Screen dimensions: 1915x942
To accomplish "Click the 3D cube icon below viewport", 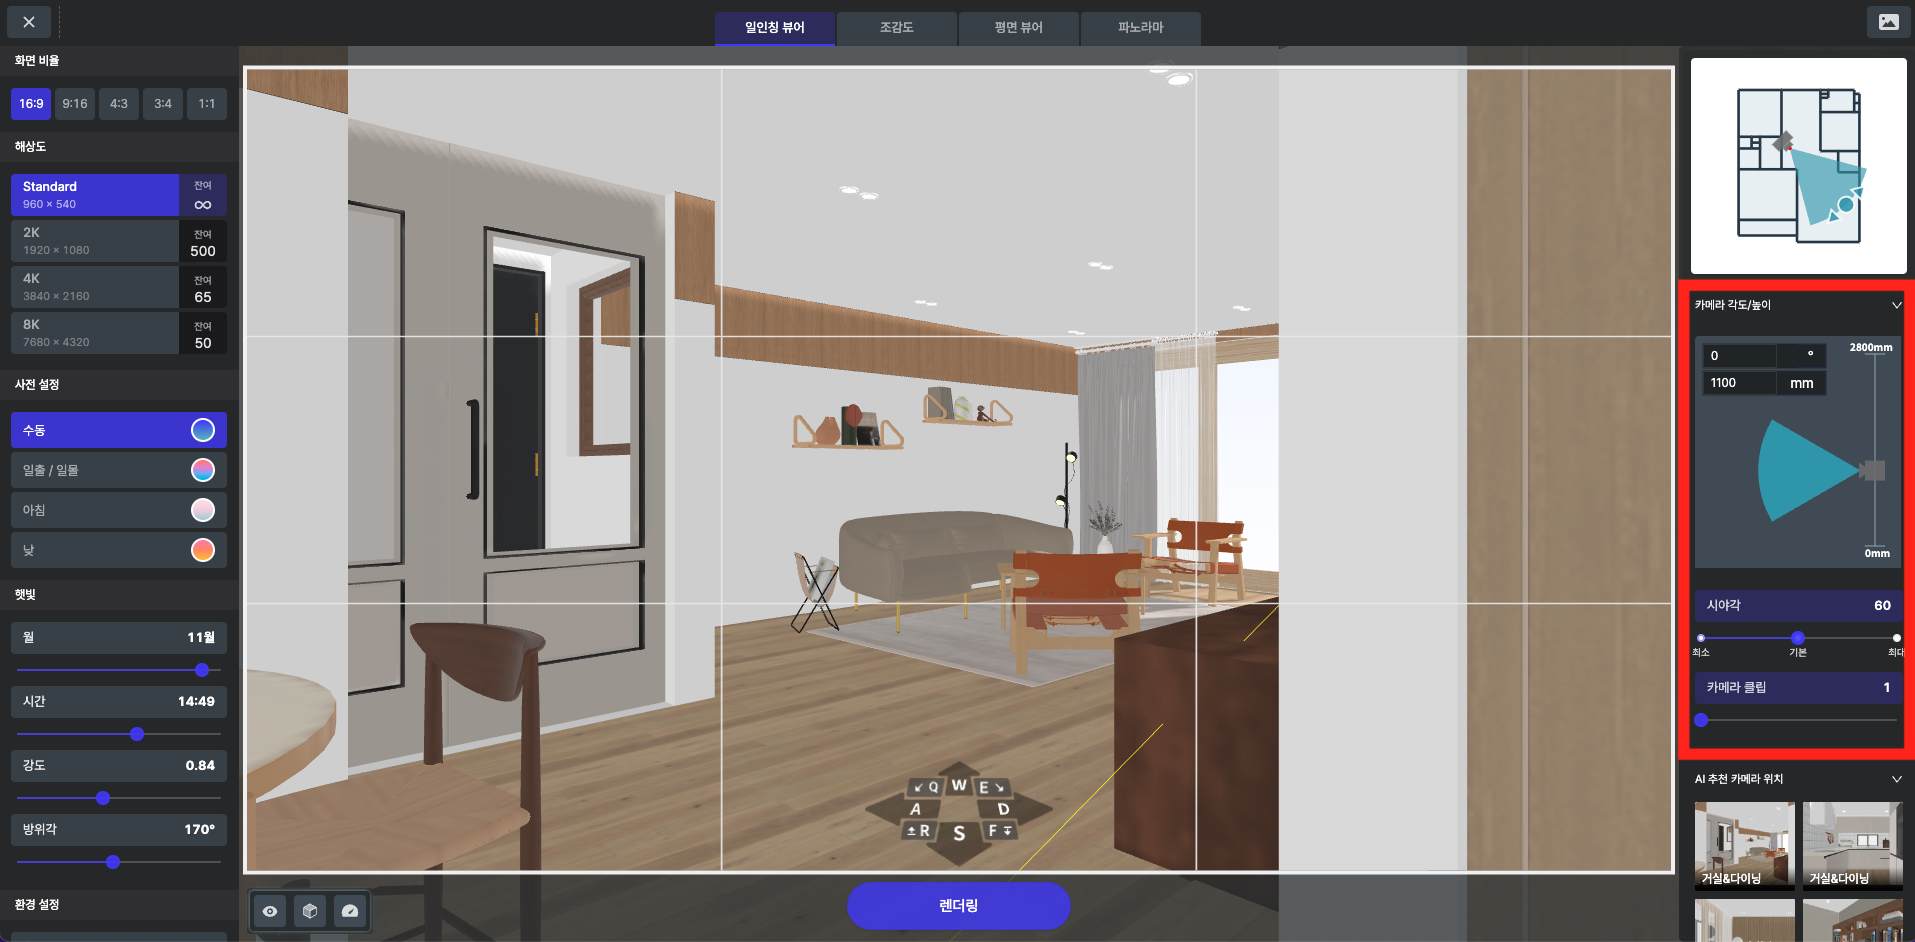I will coord(310,911).
